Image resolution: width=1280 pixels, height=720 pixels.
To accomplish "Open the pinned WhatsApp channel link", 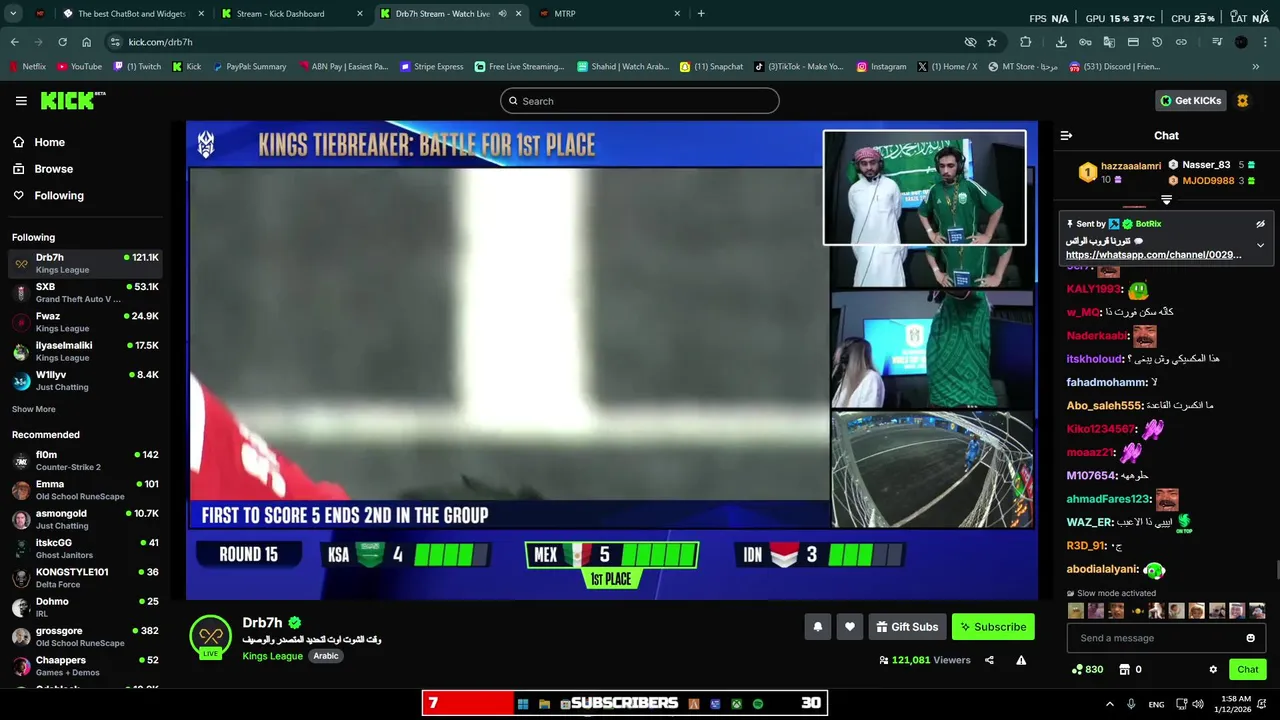I will click(1154, 255).
